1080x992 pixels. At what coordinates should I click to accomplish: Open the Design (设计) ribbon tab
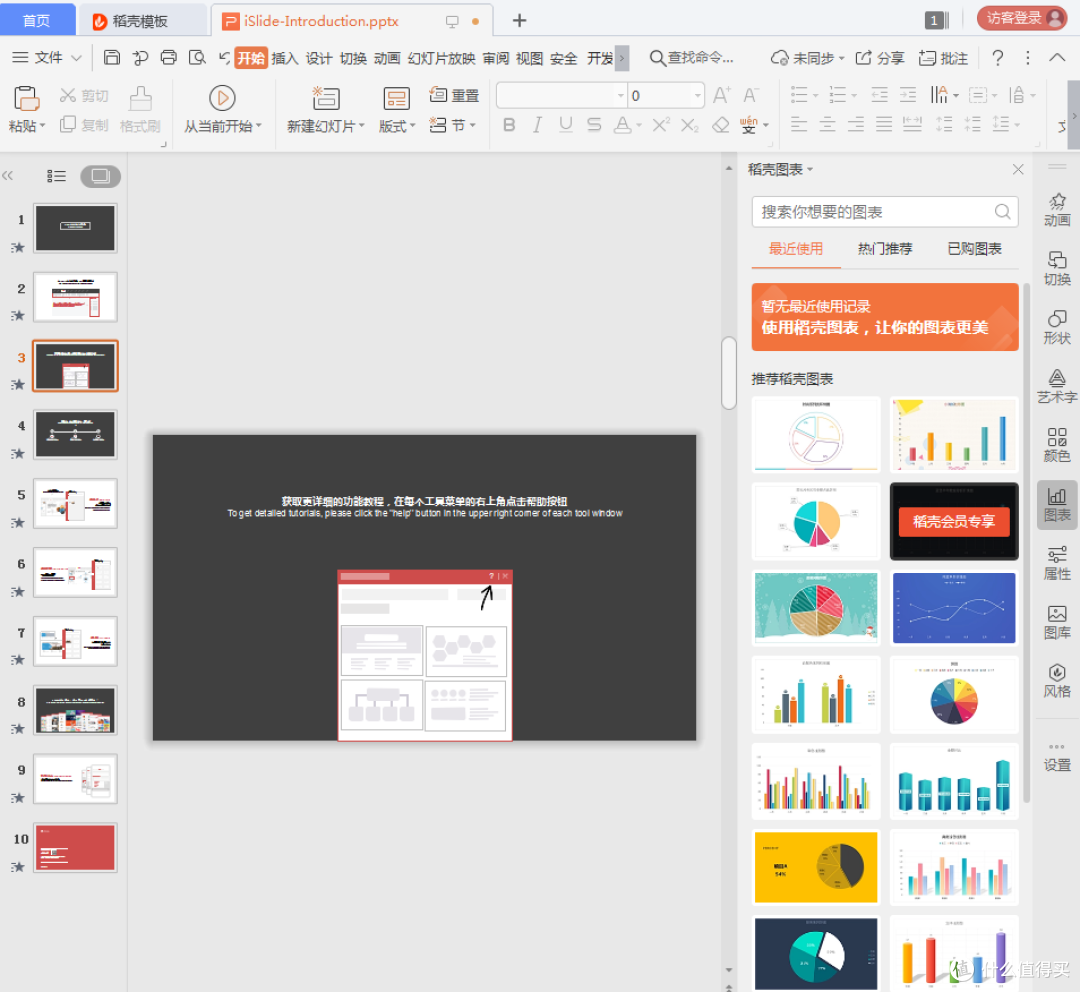(x=319, y=58)
